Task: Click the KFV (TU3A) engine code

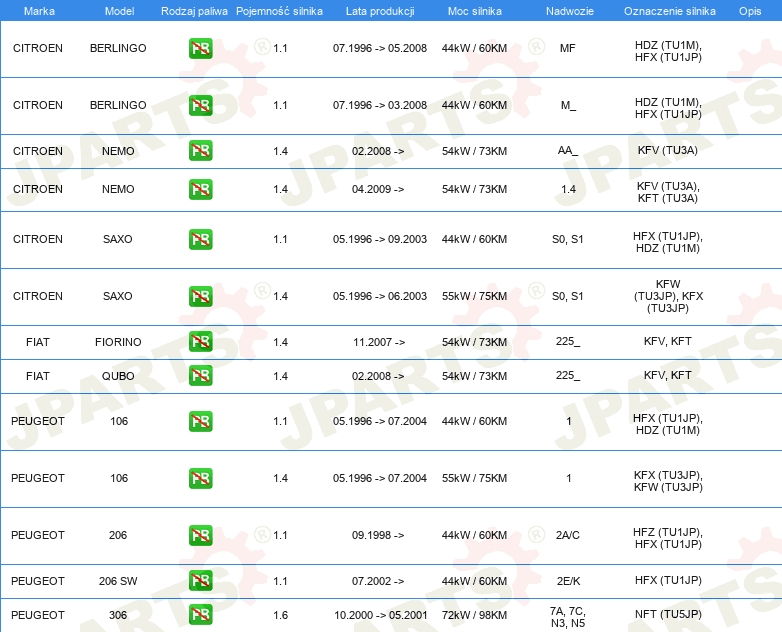Action: click(x=667, y=150)
